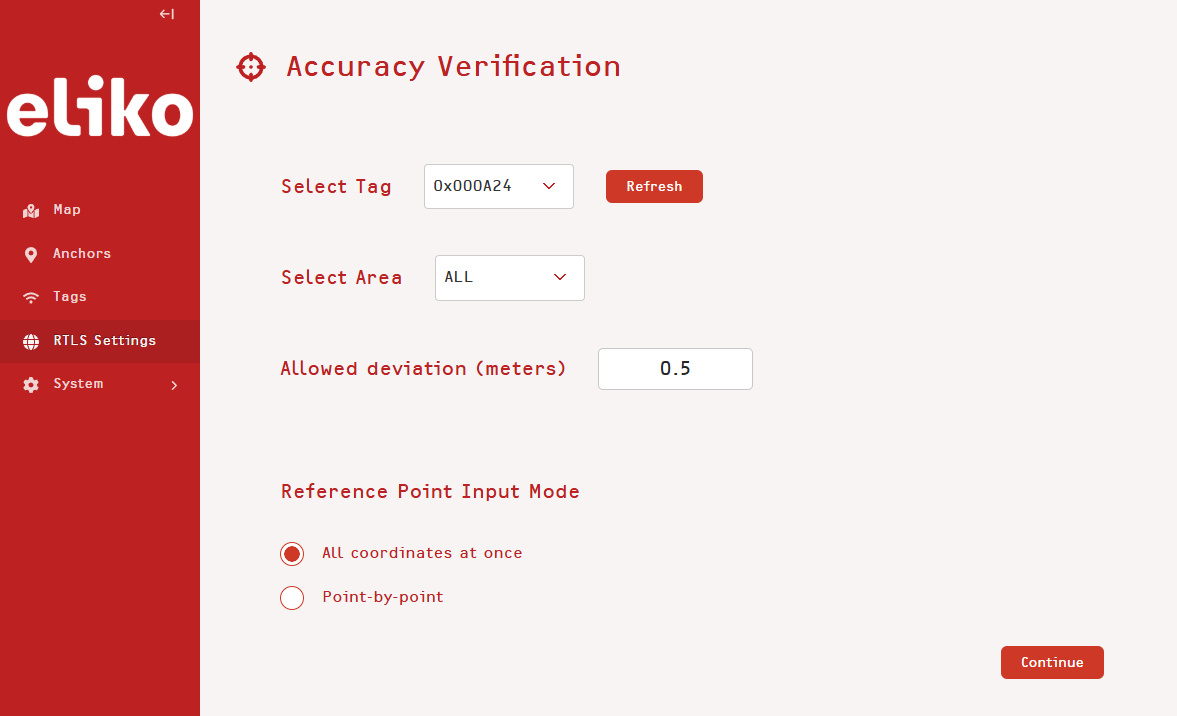Expand the System submenu chevron
This screenshot has width=1177, height=716.
pos(174,385)
